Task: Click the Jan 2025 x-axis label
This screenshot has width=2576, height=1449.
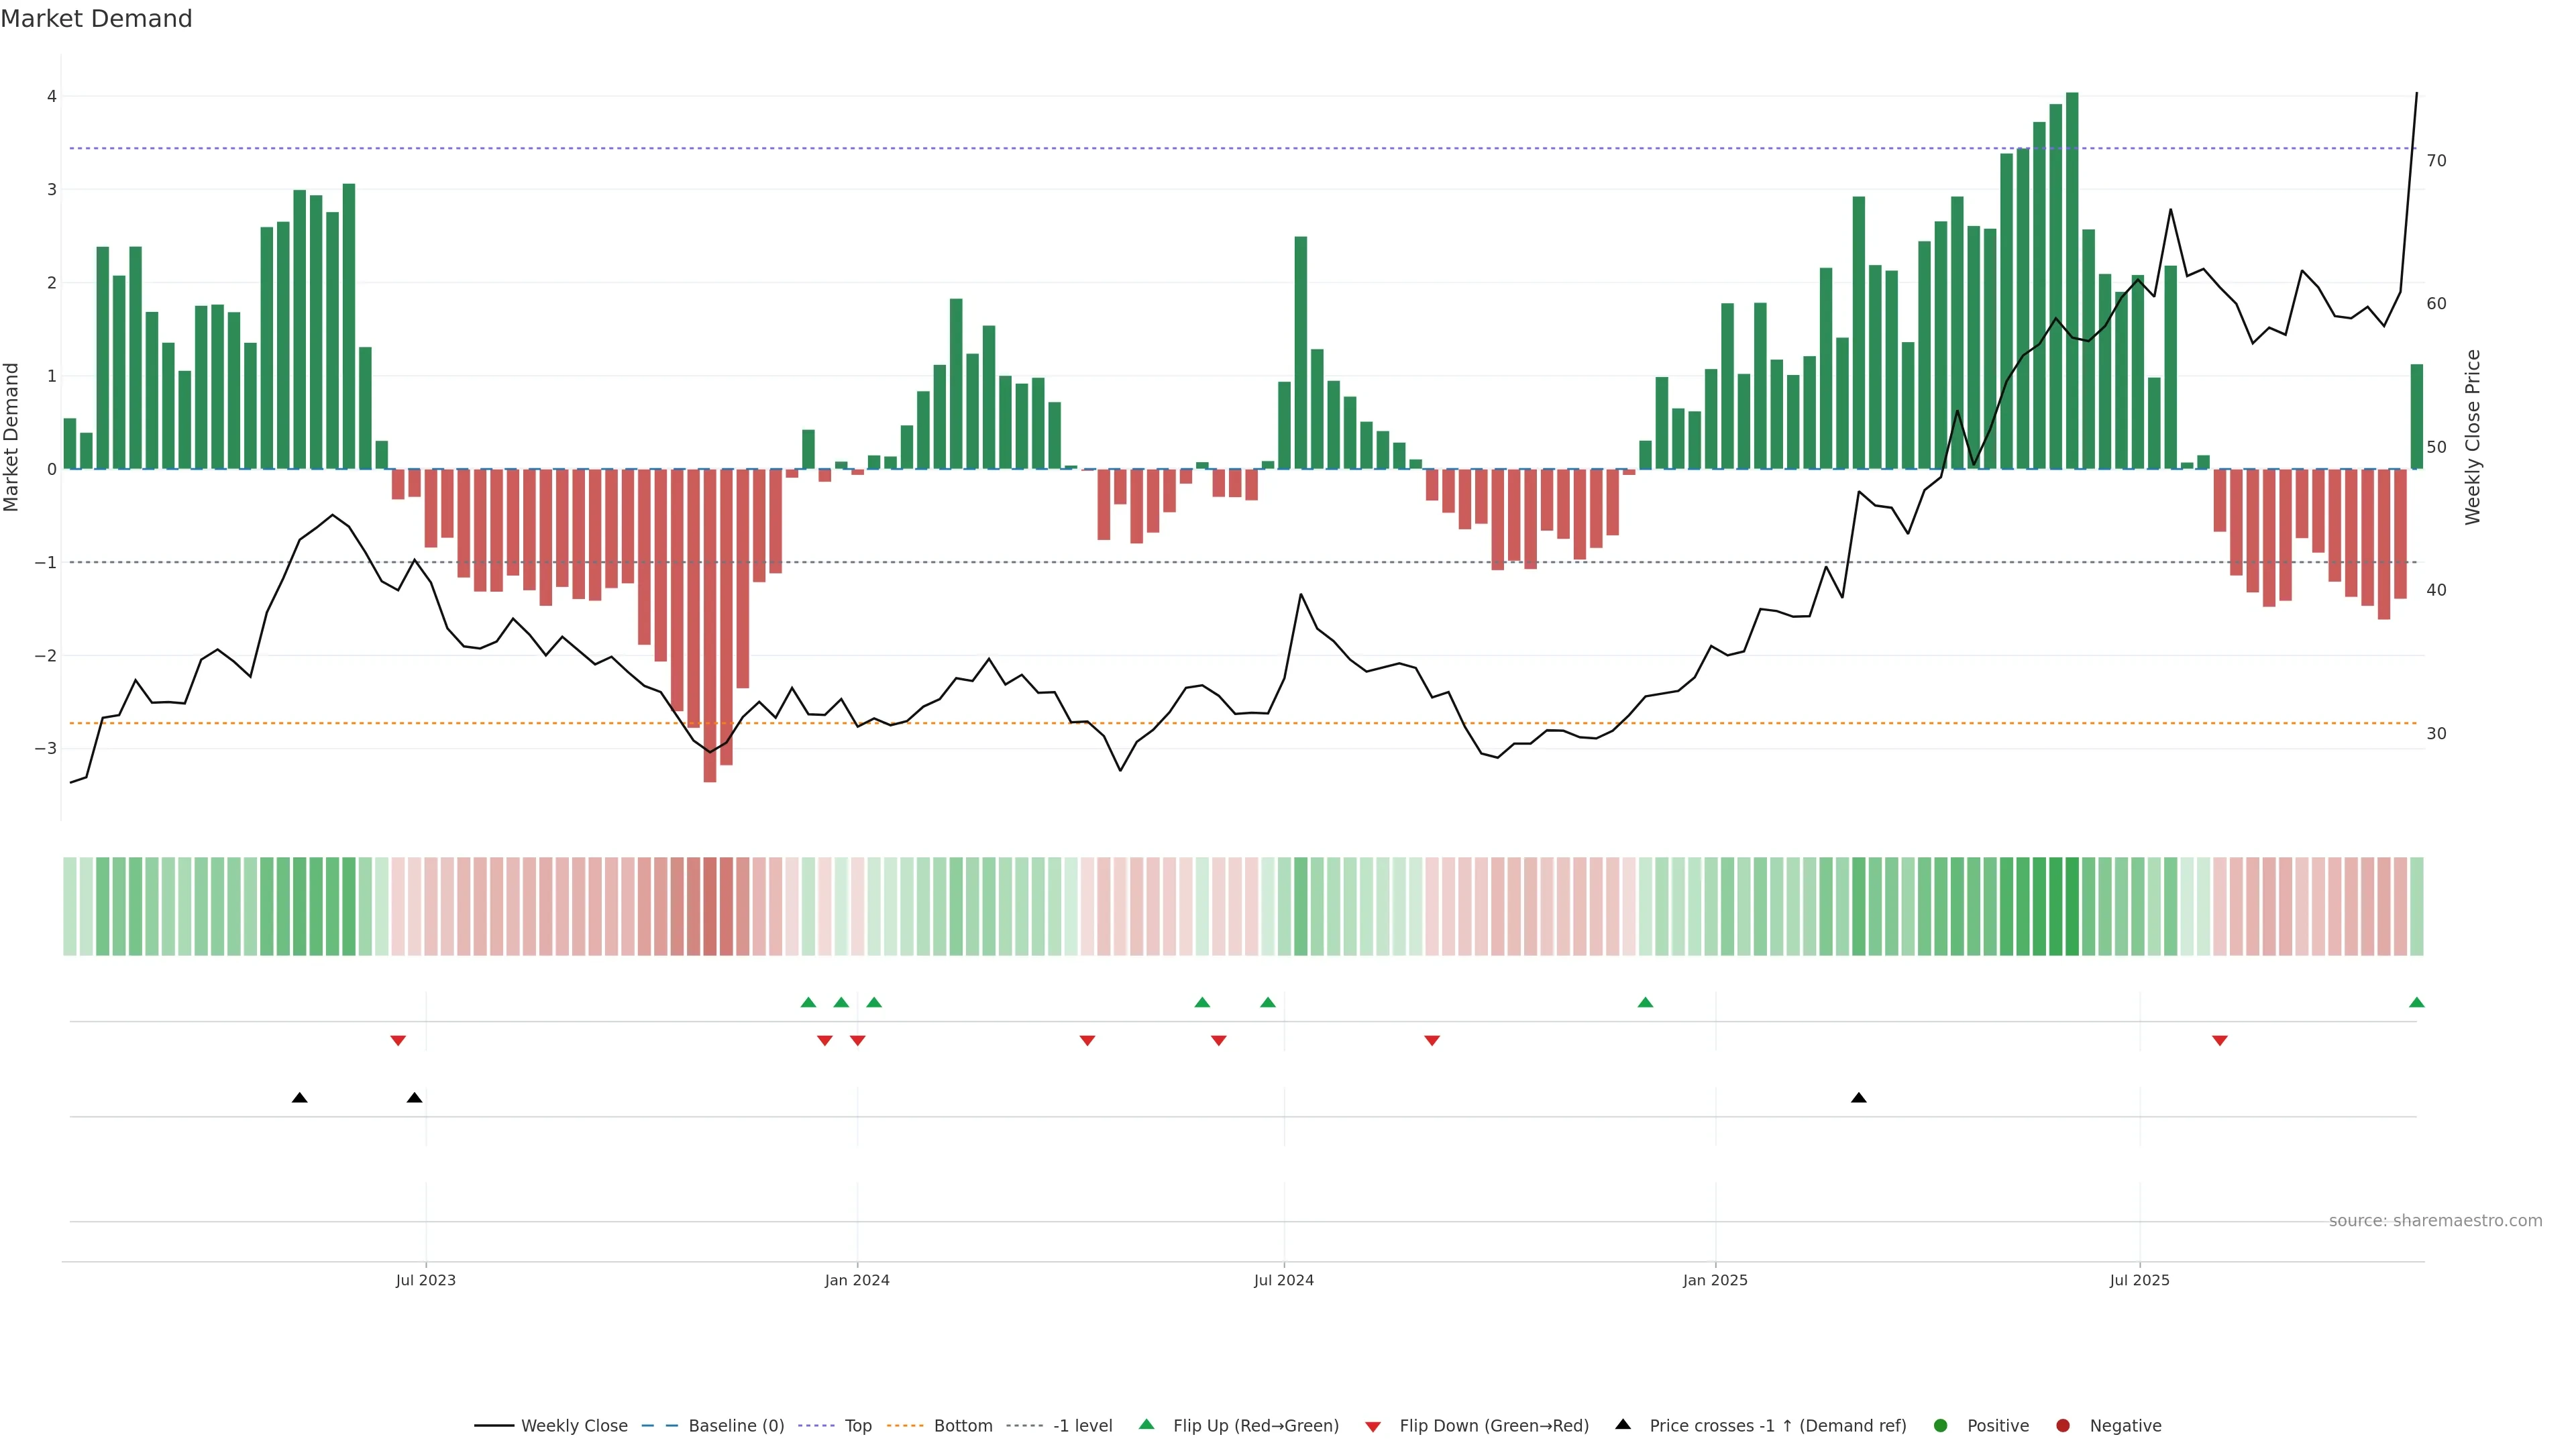Action: pyautogui.click(x=1715, y=1280)
